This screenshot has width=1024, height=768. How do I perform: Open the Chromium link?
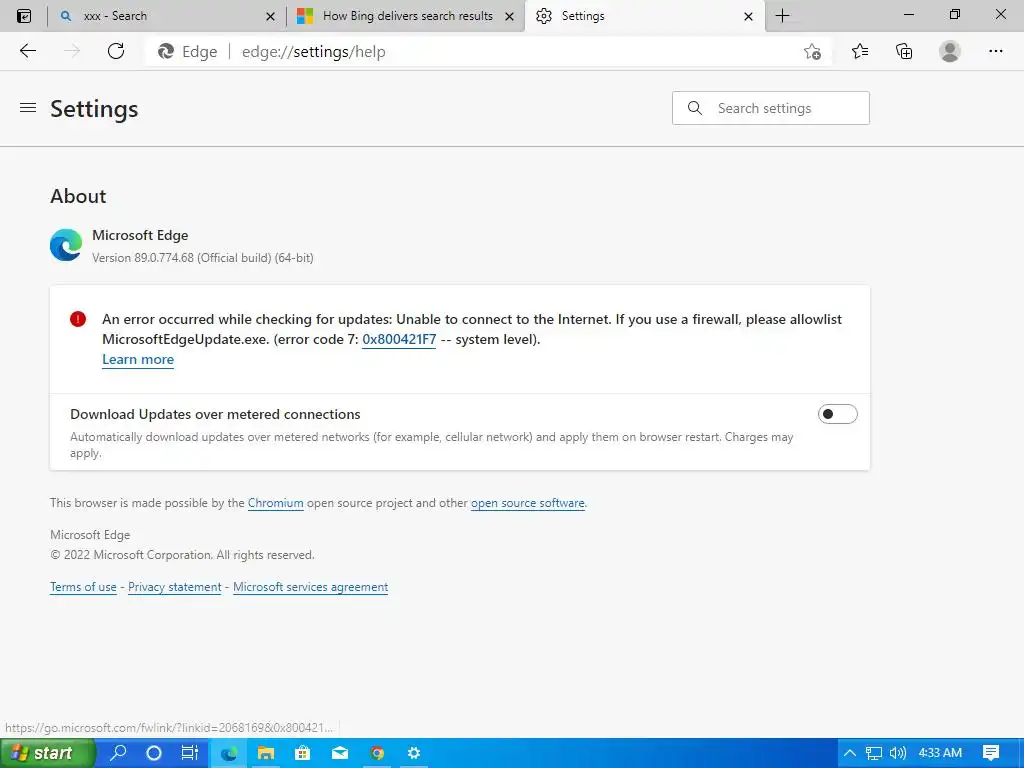276,503
